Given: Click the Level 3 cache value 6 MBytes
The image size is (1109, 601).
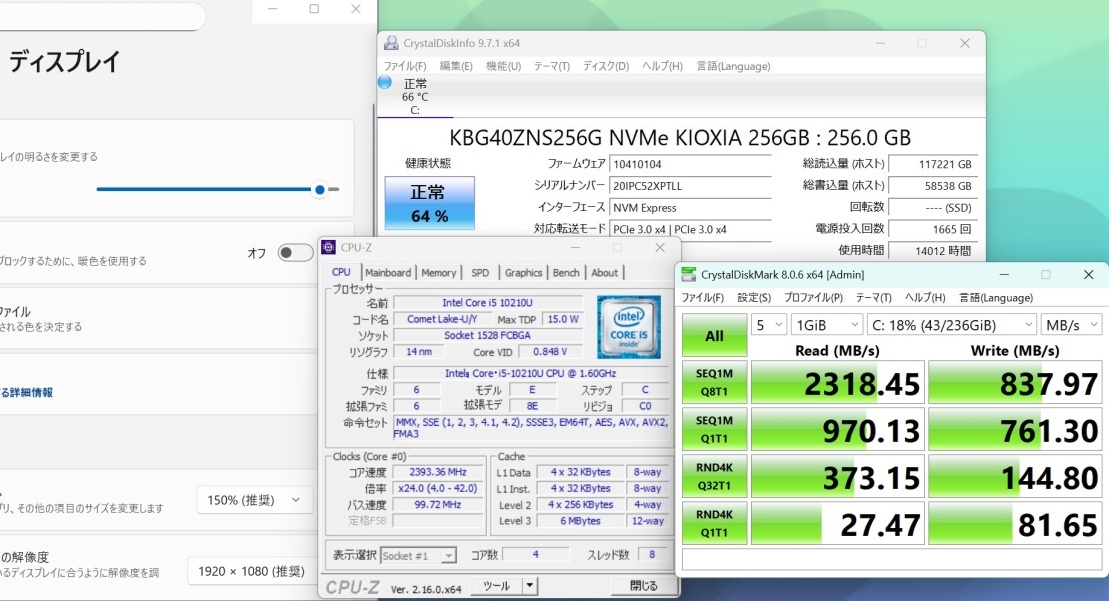Looking at the screenshot, I should click(x=580, y=520).
